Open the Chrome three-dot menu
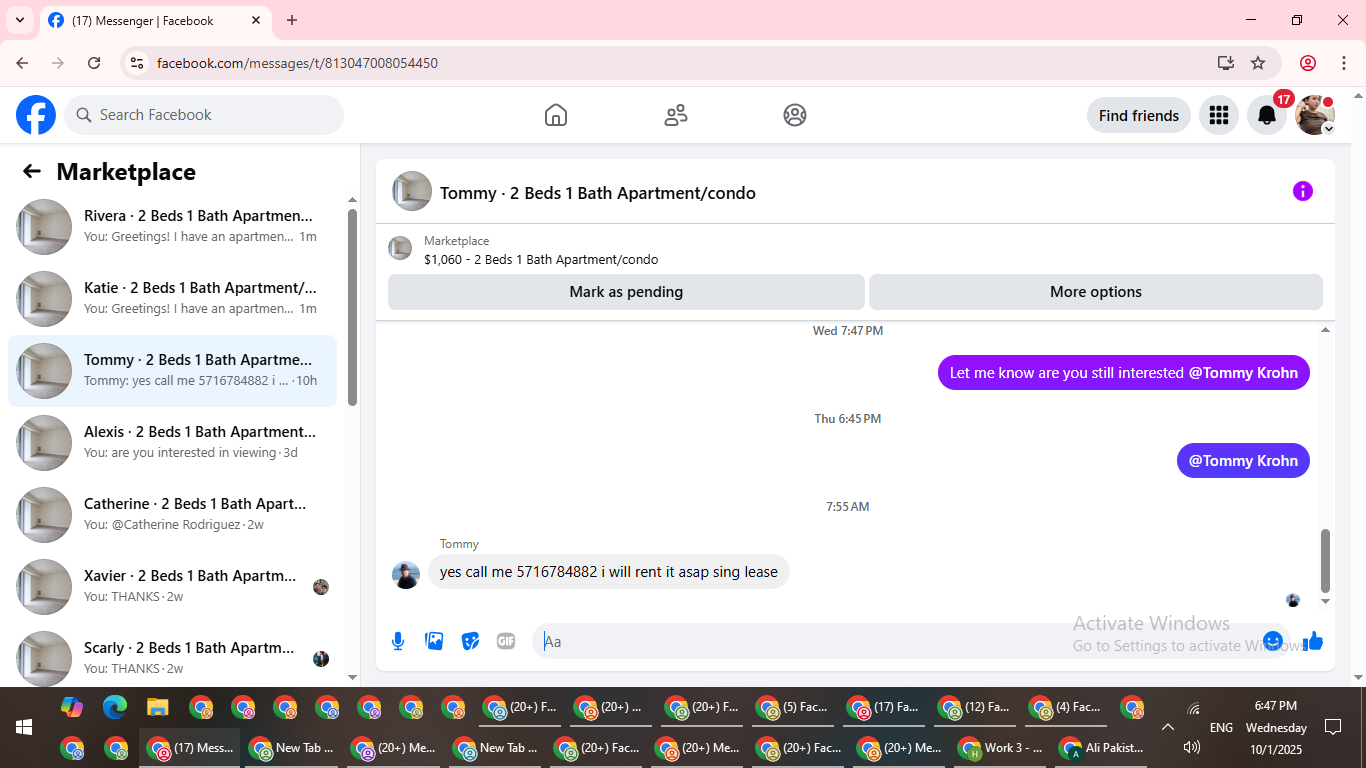The height and width of the screenshot is (768, 1366). coord(1344,63)
